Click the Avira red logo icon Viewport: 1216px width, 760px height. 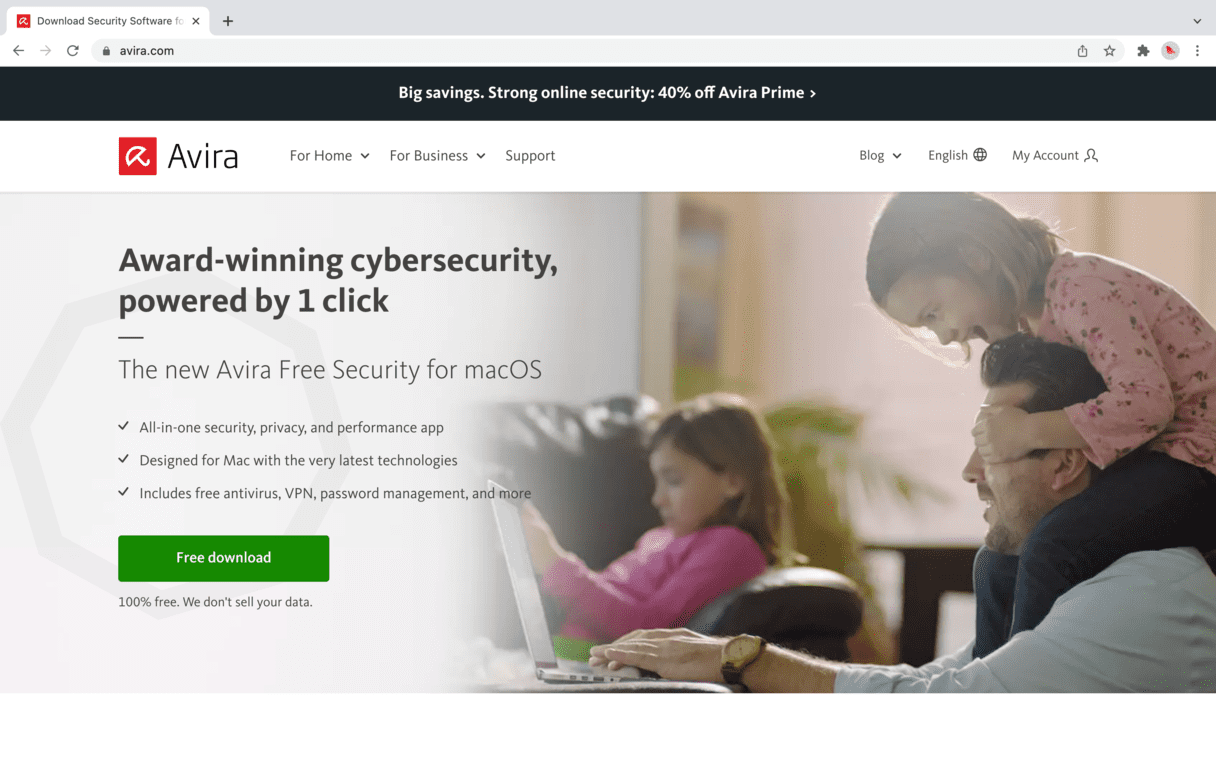137,156
